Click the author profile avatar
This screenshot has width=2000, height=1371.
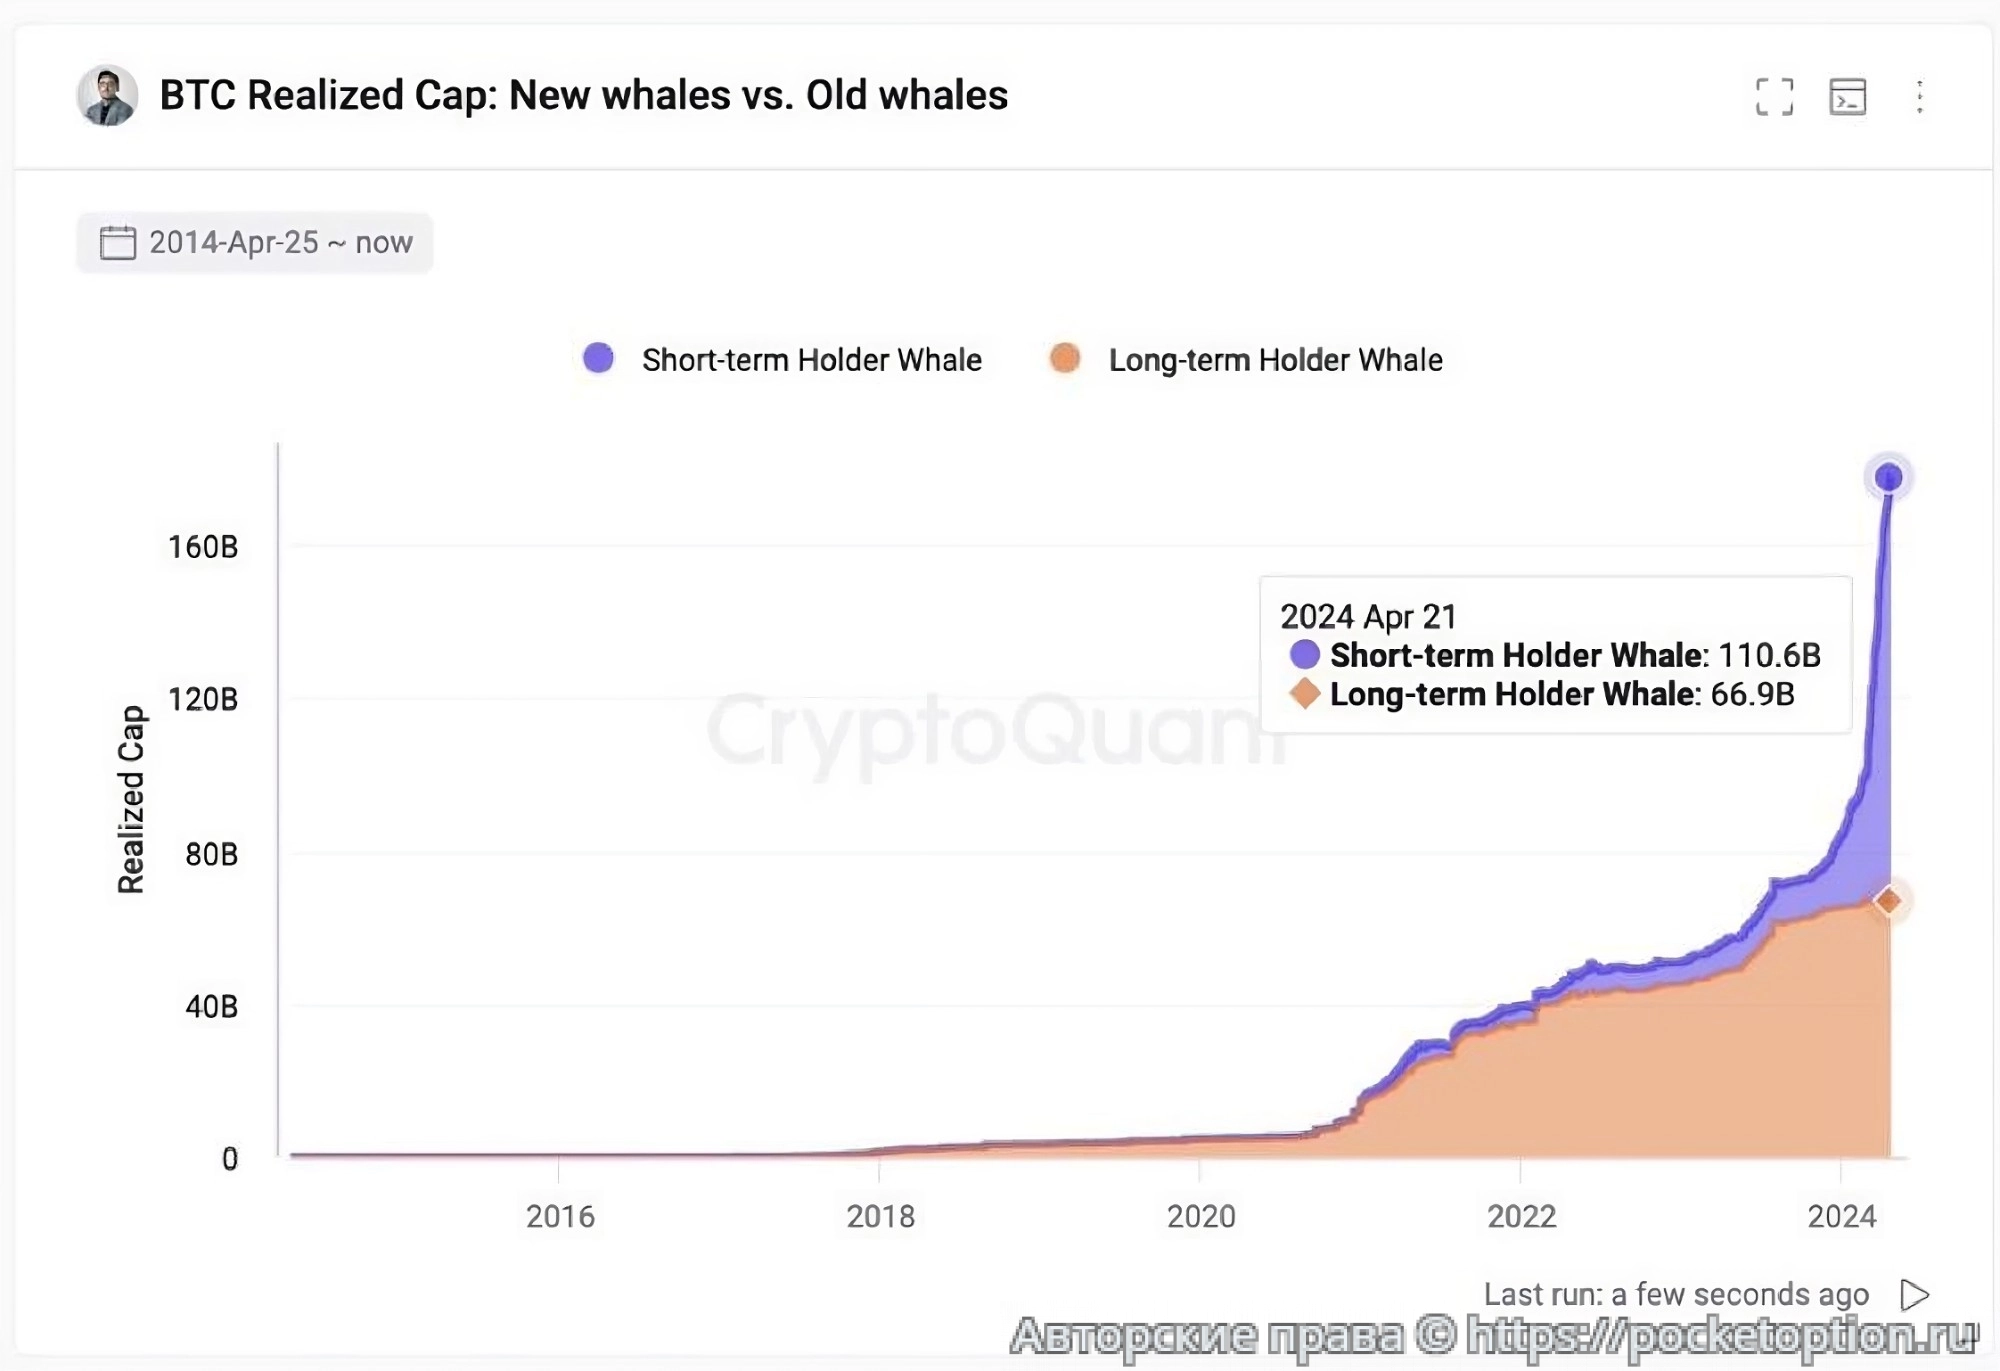tap(107, 96)
